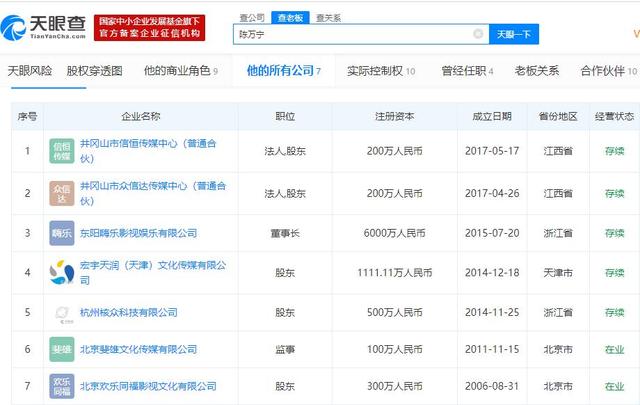Open the 欢乐同福 company logo thumbnail

pos(62,386)
